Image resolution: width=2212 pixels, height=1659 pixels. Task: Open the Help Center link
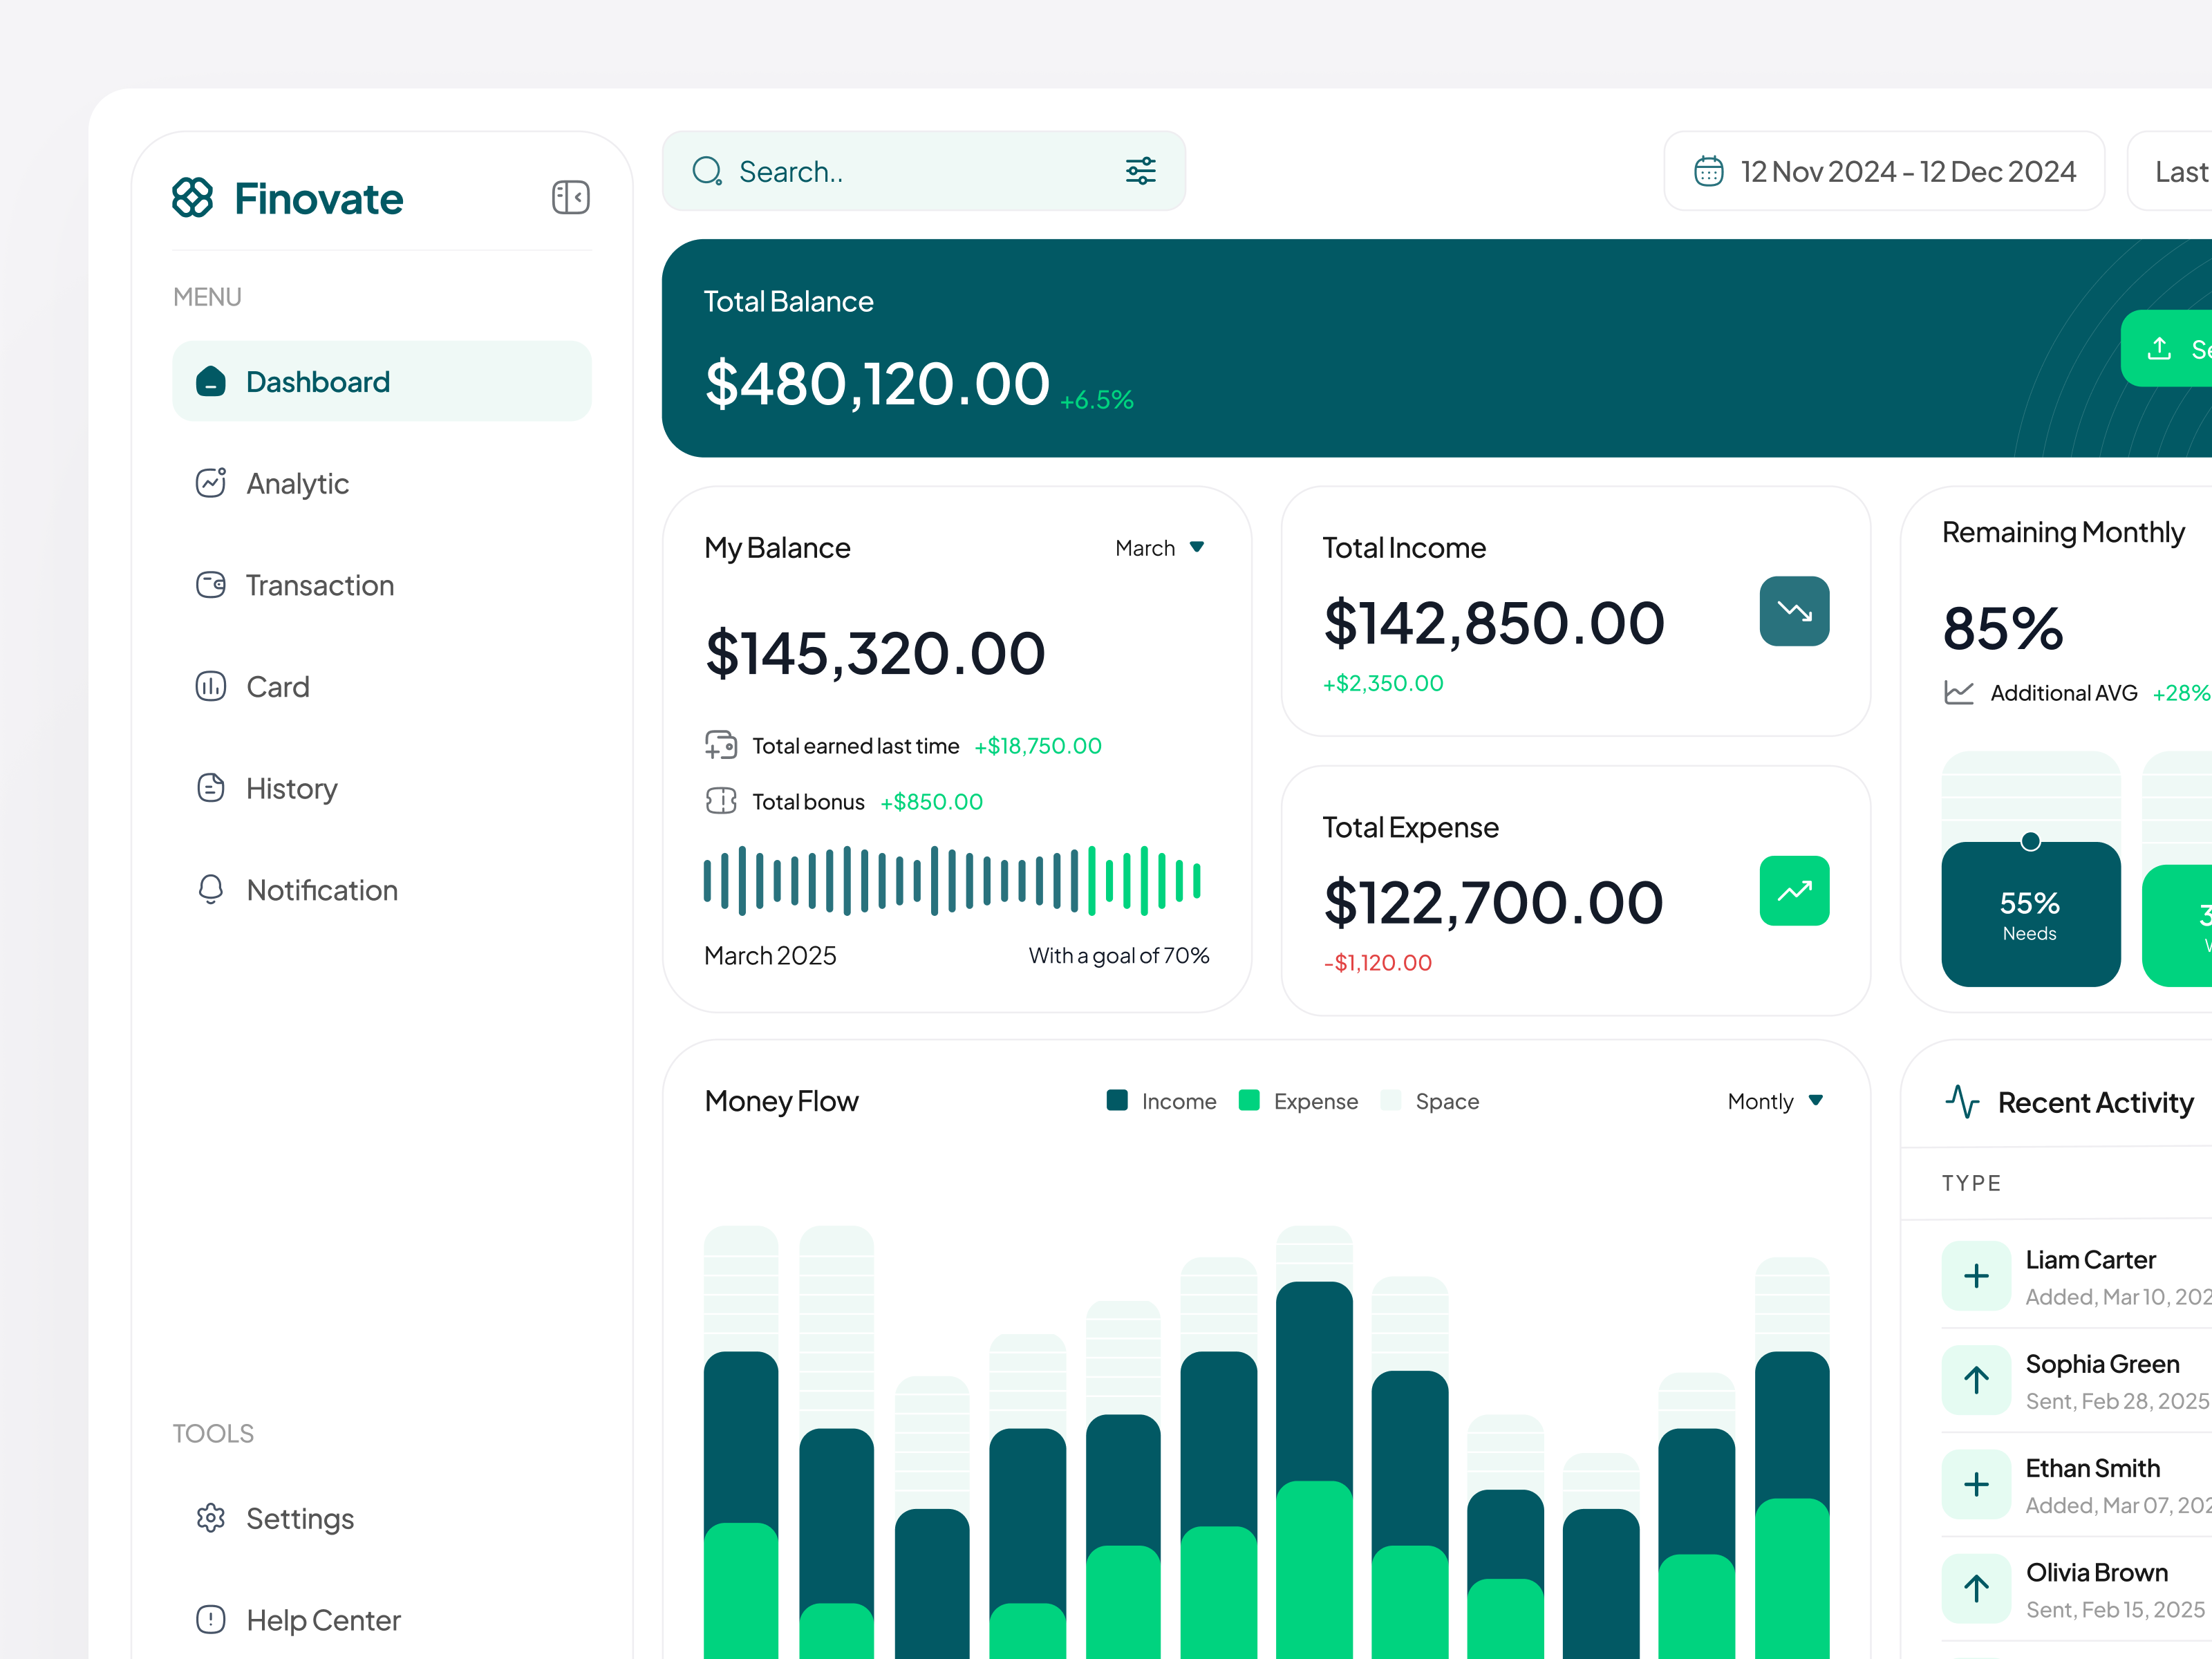point(382,1619)
